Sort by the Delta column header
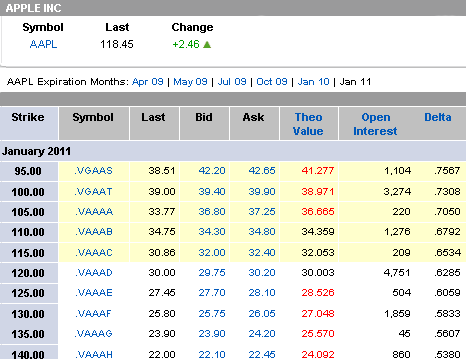 [438, 117]
